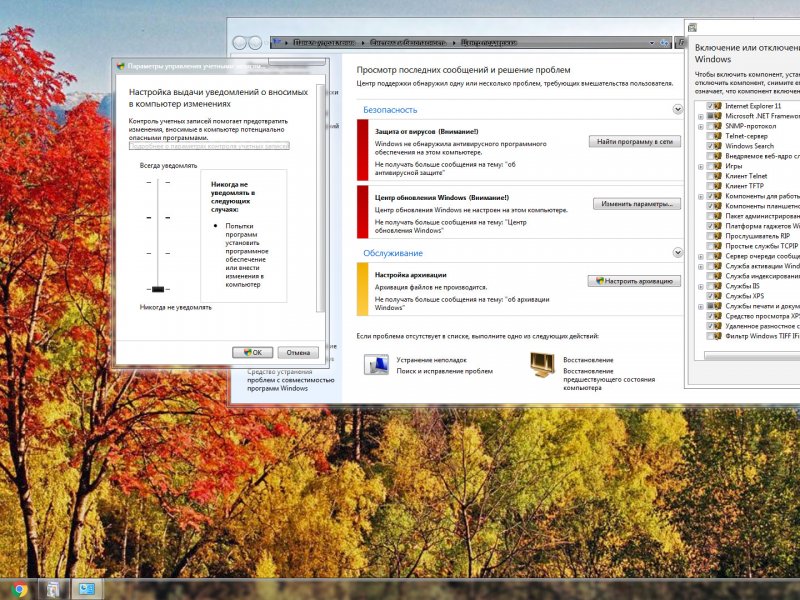Screen dimensions: 800x600
Task: Click Настроить архивацию button
Action: 634,281
